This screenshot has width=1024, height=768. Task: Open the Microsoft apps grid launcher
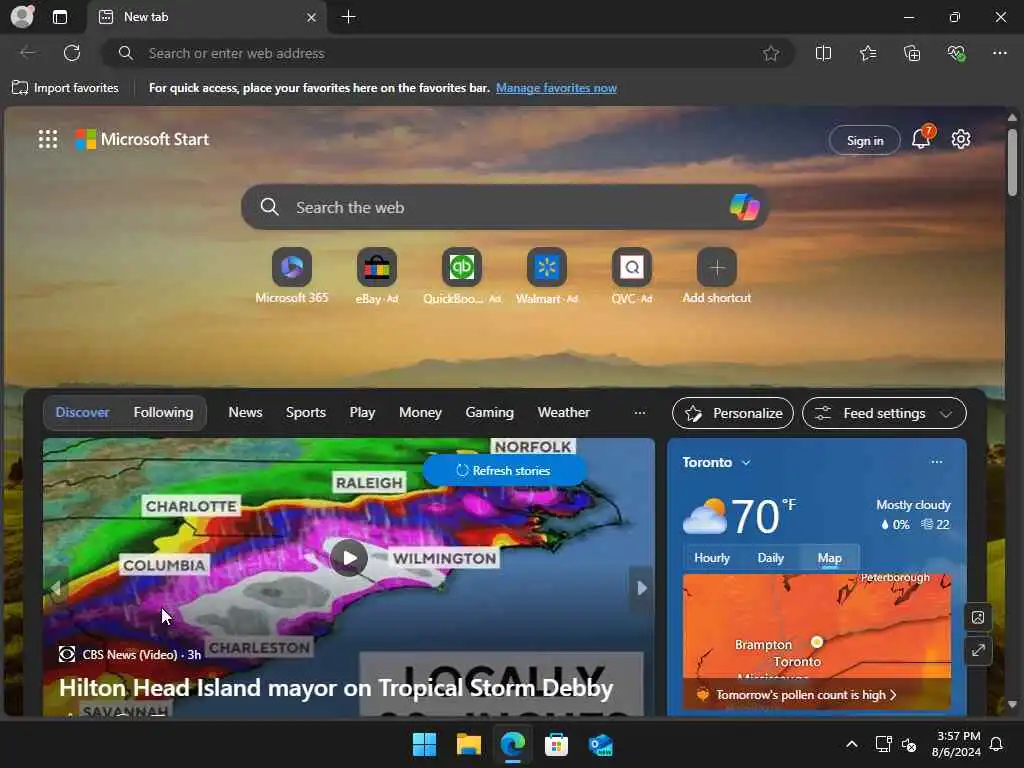(x=48, y=139)
